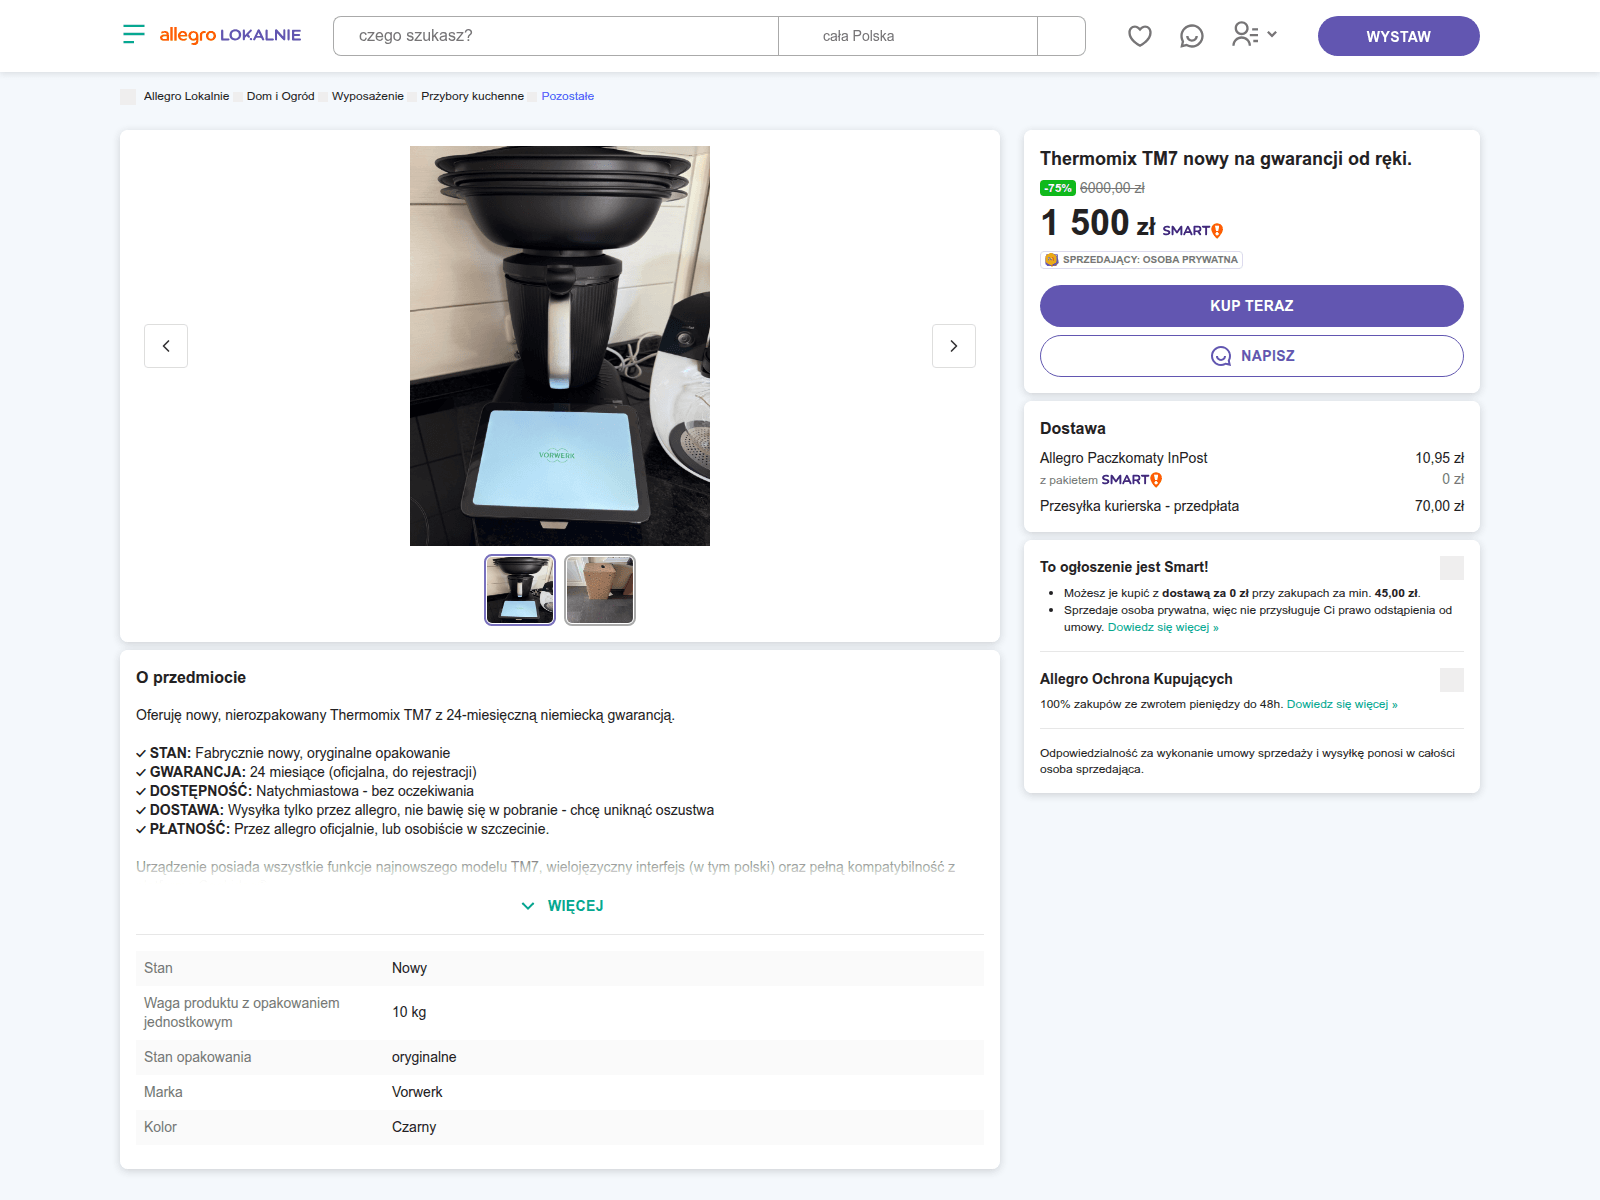This screenshot has width=1600, height=1200.
Task: Open the Przybory kuchenne breadcrumb
Action: click(x=472, y=96)
